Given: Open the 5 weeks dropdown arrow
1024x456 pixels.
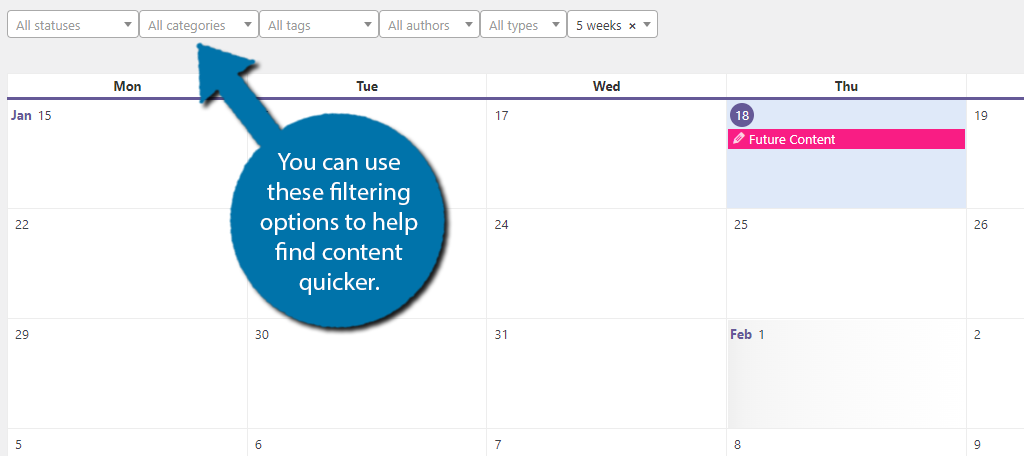Looking at the screenshot, I should click(x=647, y=25).
